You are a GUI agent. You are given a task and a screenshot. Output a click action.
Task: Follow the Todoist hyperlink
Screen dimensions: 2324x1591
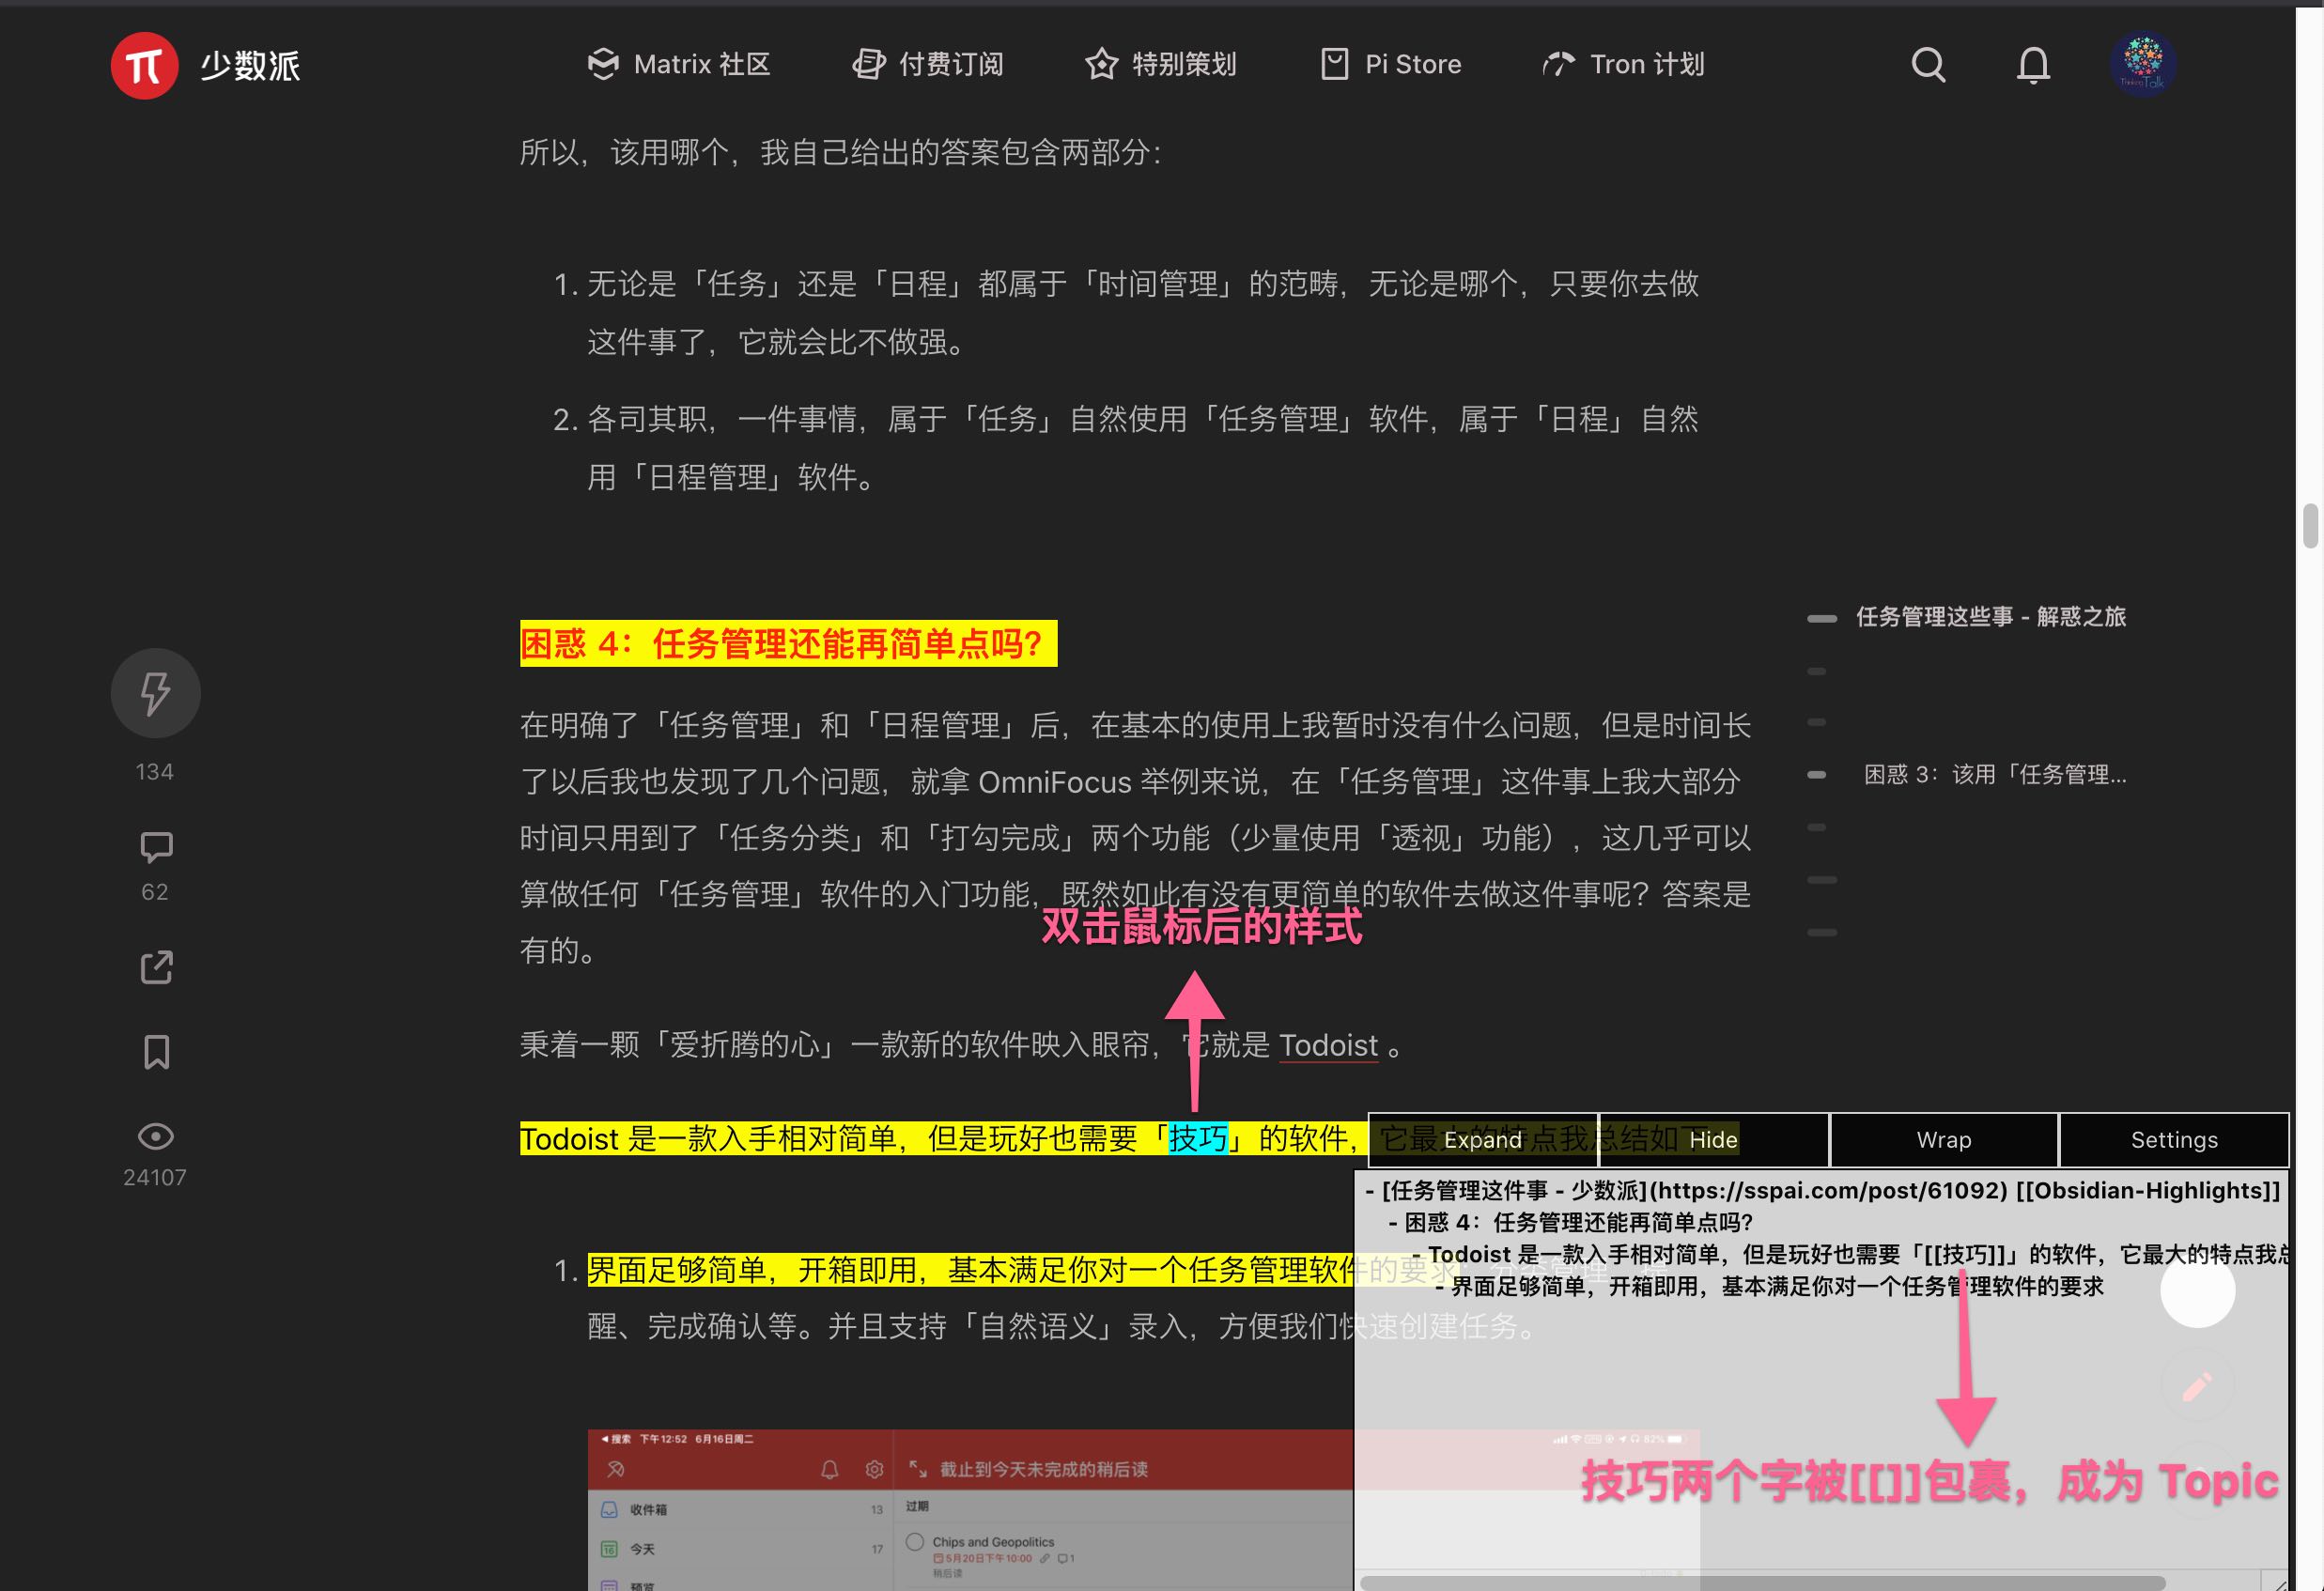coord(1328,1045)
